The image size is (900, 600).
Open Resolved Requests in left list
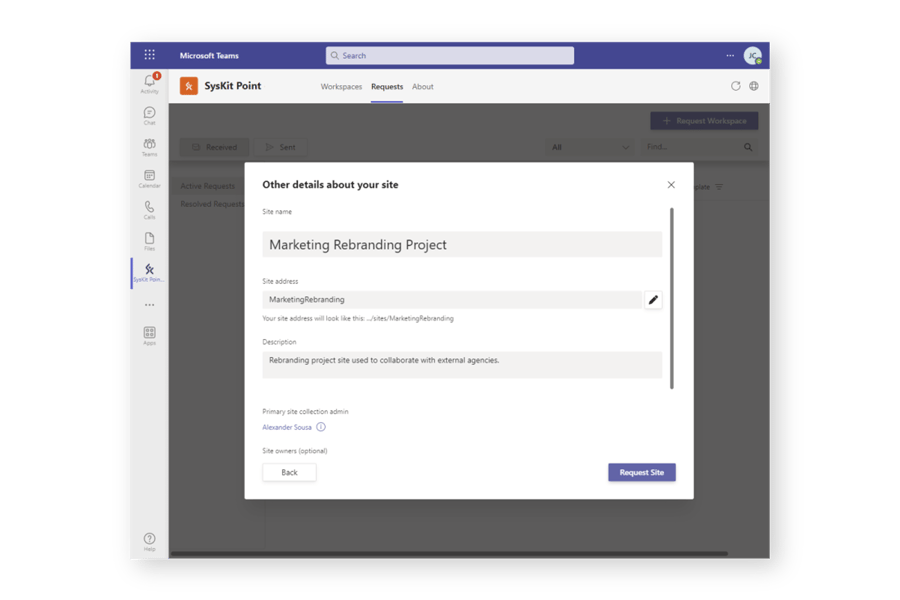point(211,204)
